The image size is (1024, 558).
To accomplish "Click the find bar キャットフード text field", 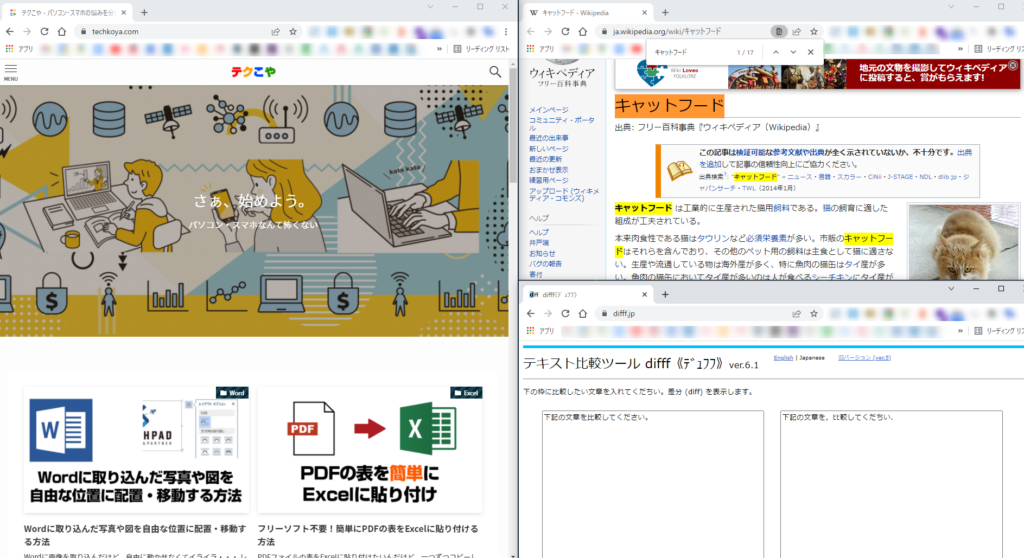I will click(x=691, y=52).
